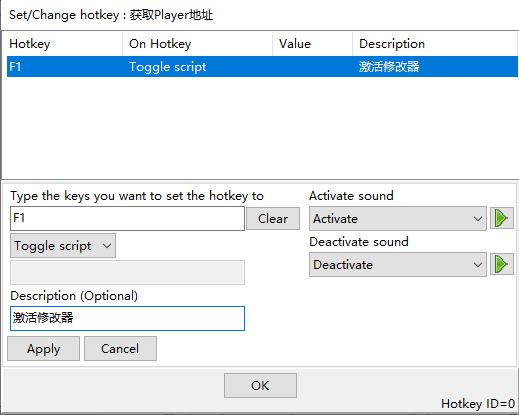Clear the F1 hotkey keys

(273, 219)
